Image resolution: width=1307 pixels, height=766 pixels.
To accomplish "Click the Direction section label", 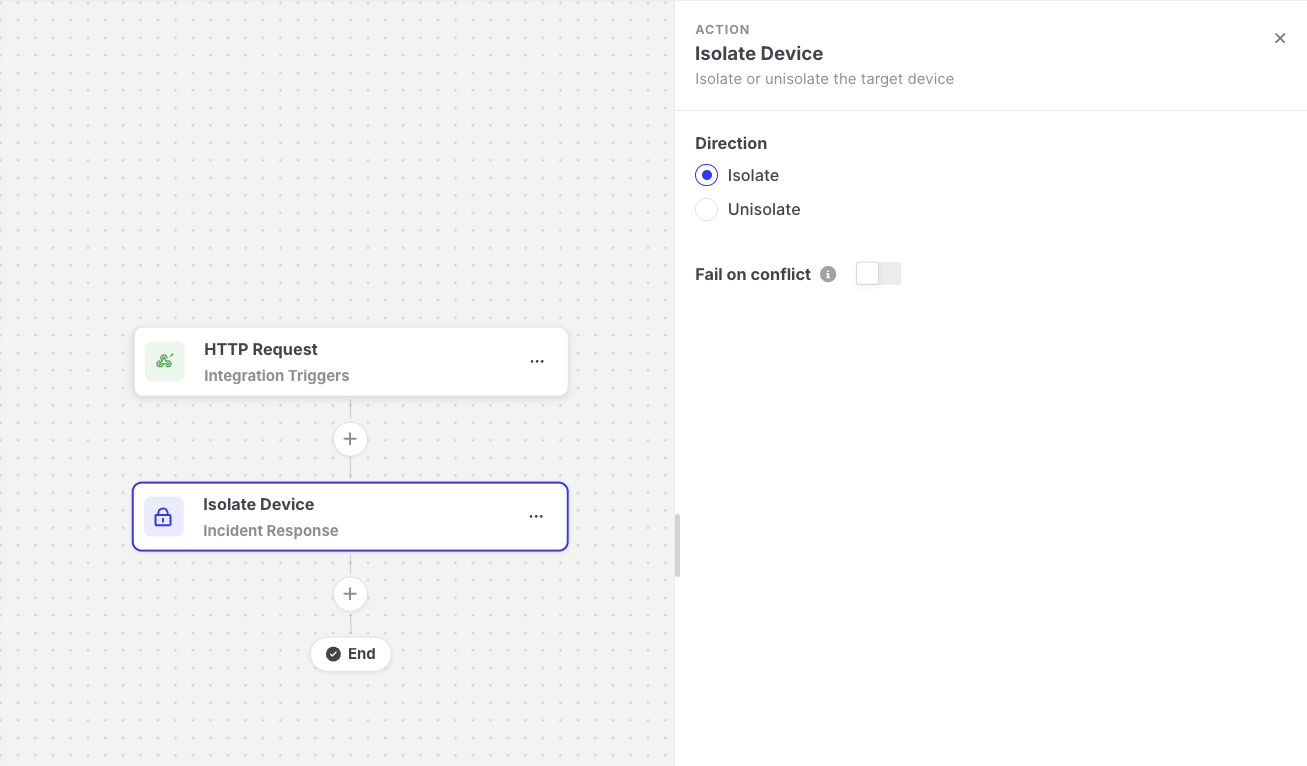I will (731, 143).
